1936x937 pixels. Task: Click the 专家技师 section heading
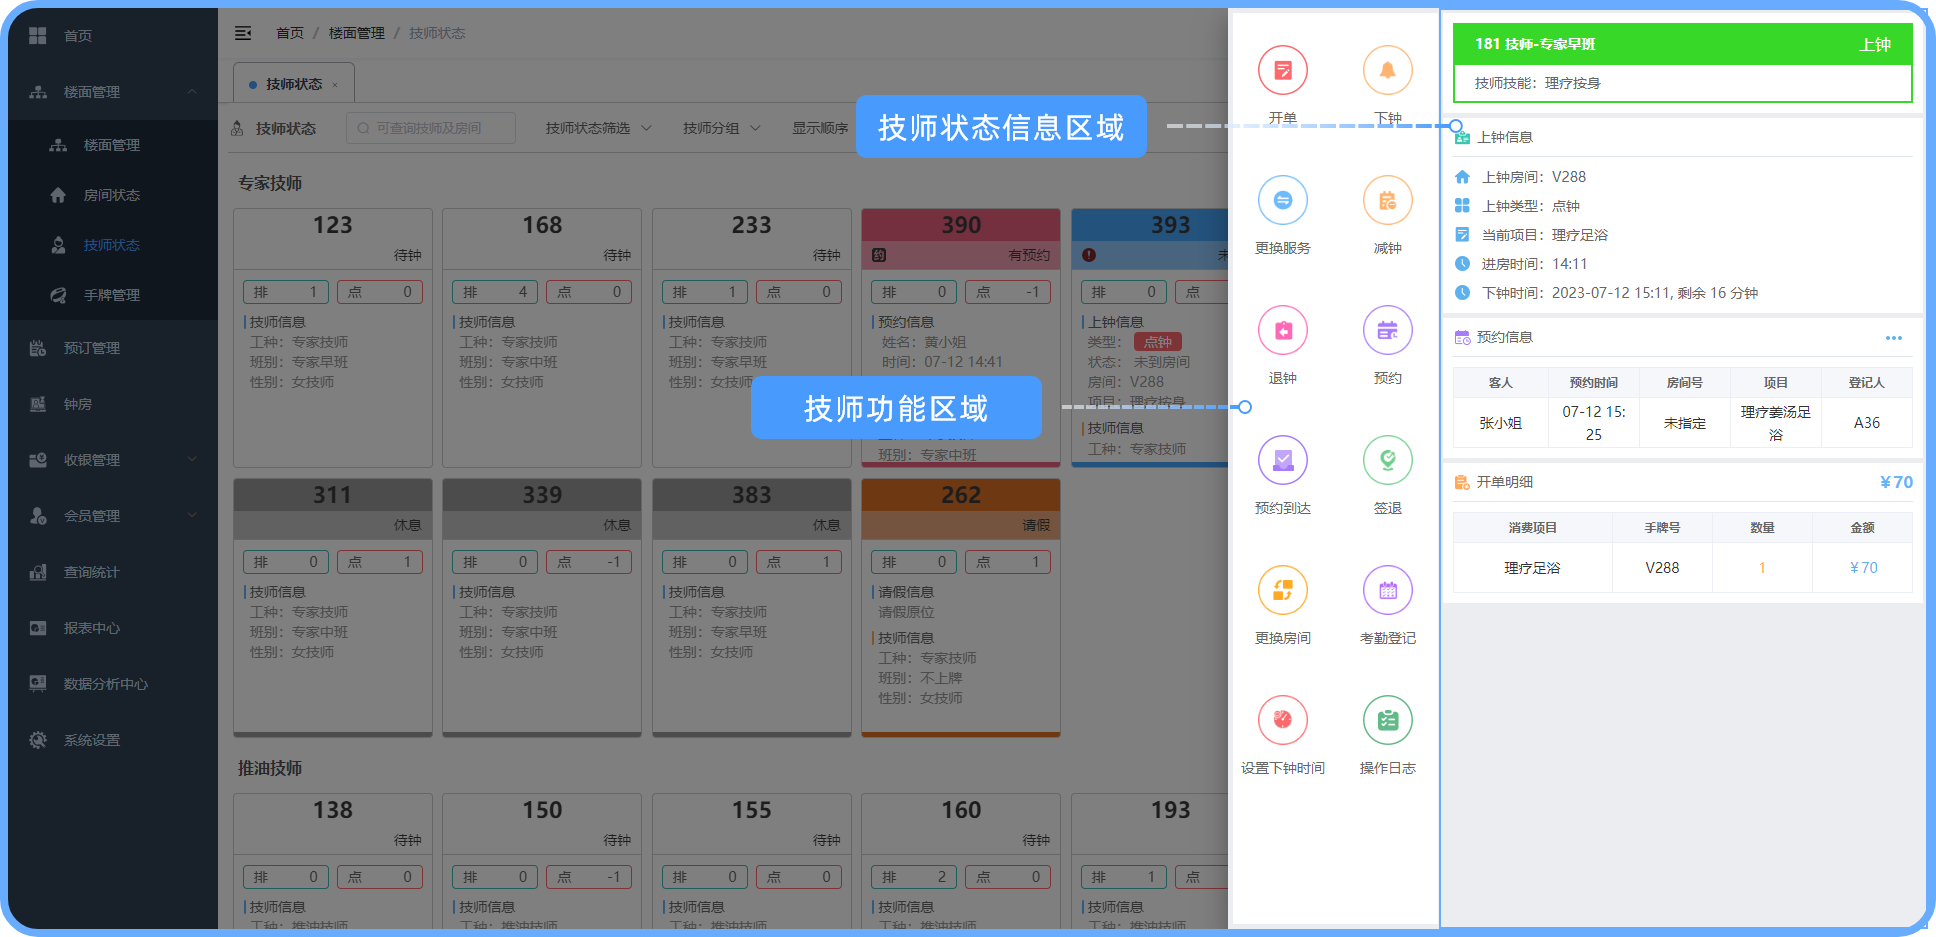[270, 183]
